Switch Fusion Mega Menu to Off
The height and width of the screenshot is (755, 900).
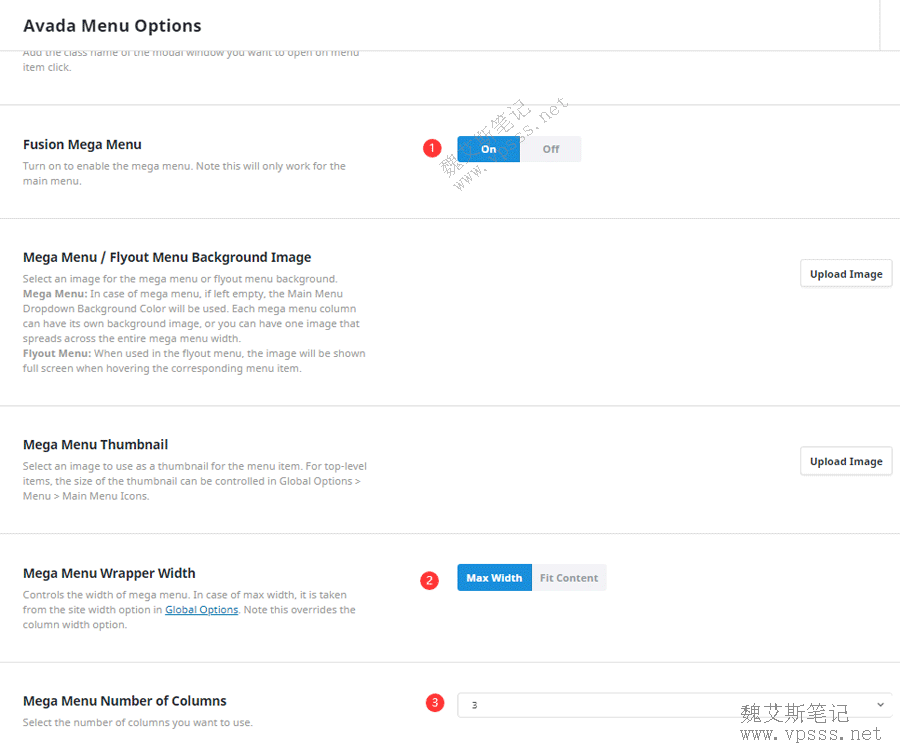pyautogui.click(x=551, y=149)
